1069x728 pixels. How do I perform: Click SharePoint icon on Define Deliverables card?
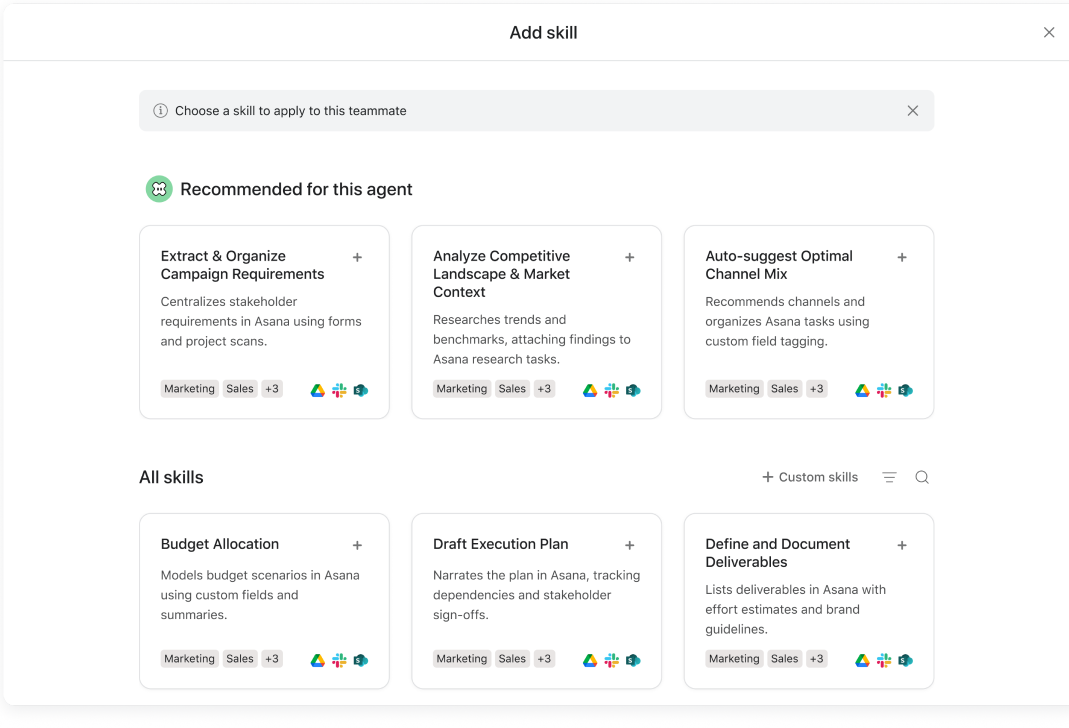(905, 660)
